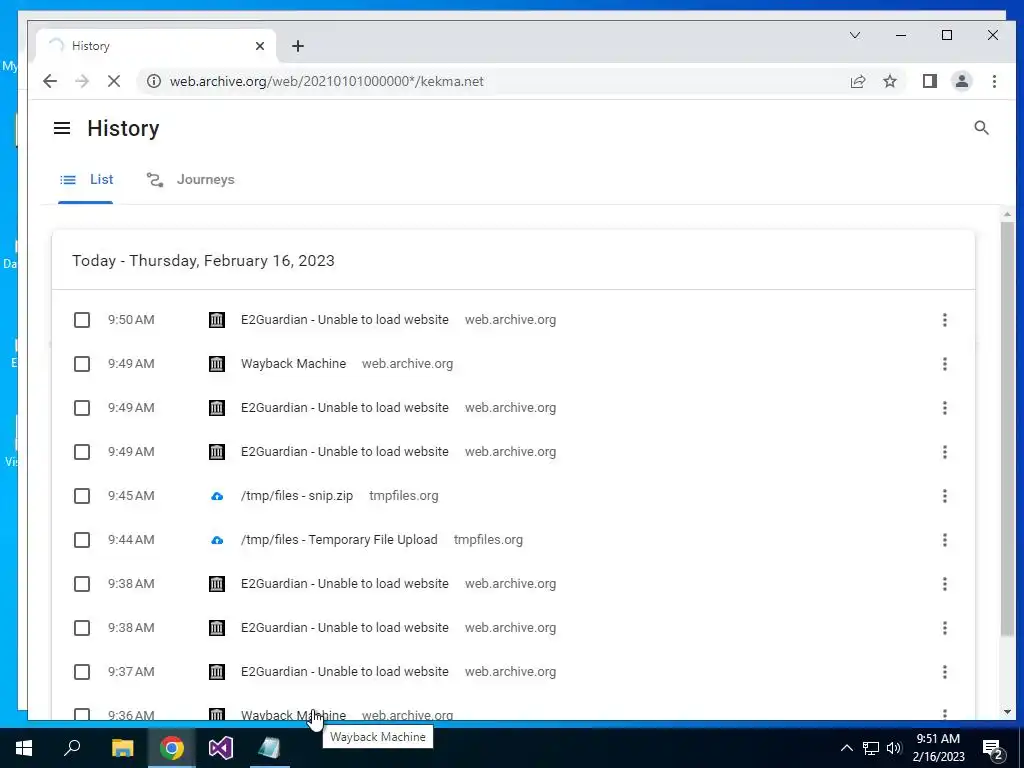Switch to the List tab

[86, 180]
